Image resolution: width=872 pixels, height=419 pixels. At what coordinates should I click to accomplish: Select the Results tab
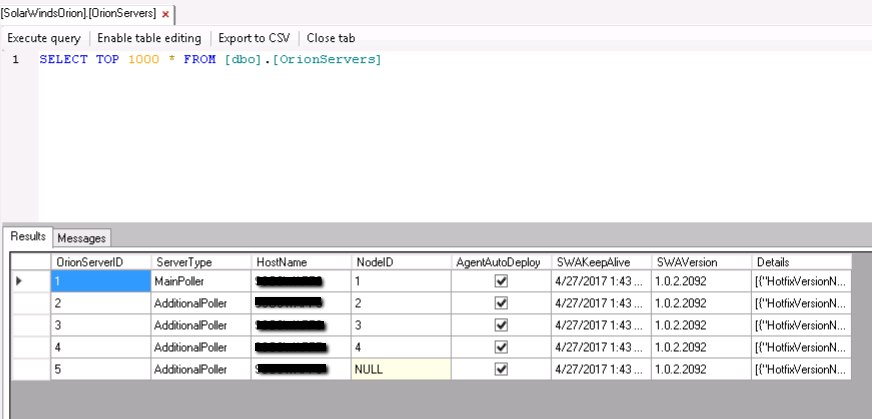click(x=28, y=237)
